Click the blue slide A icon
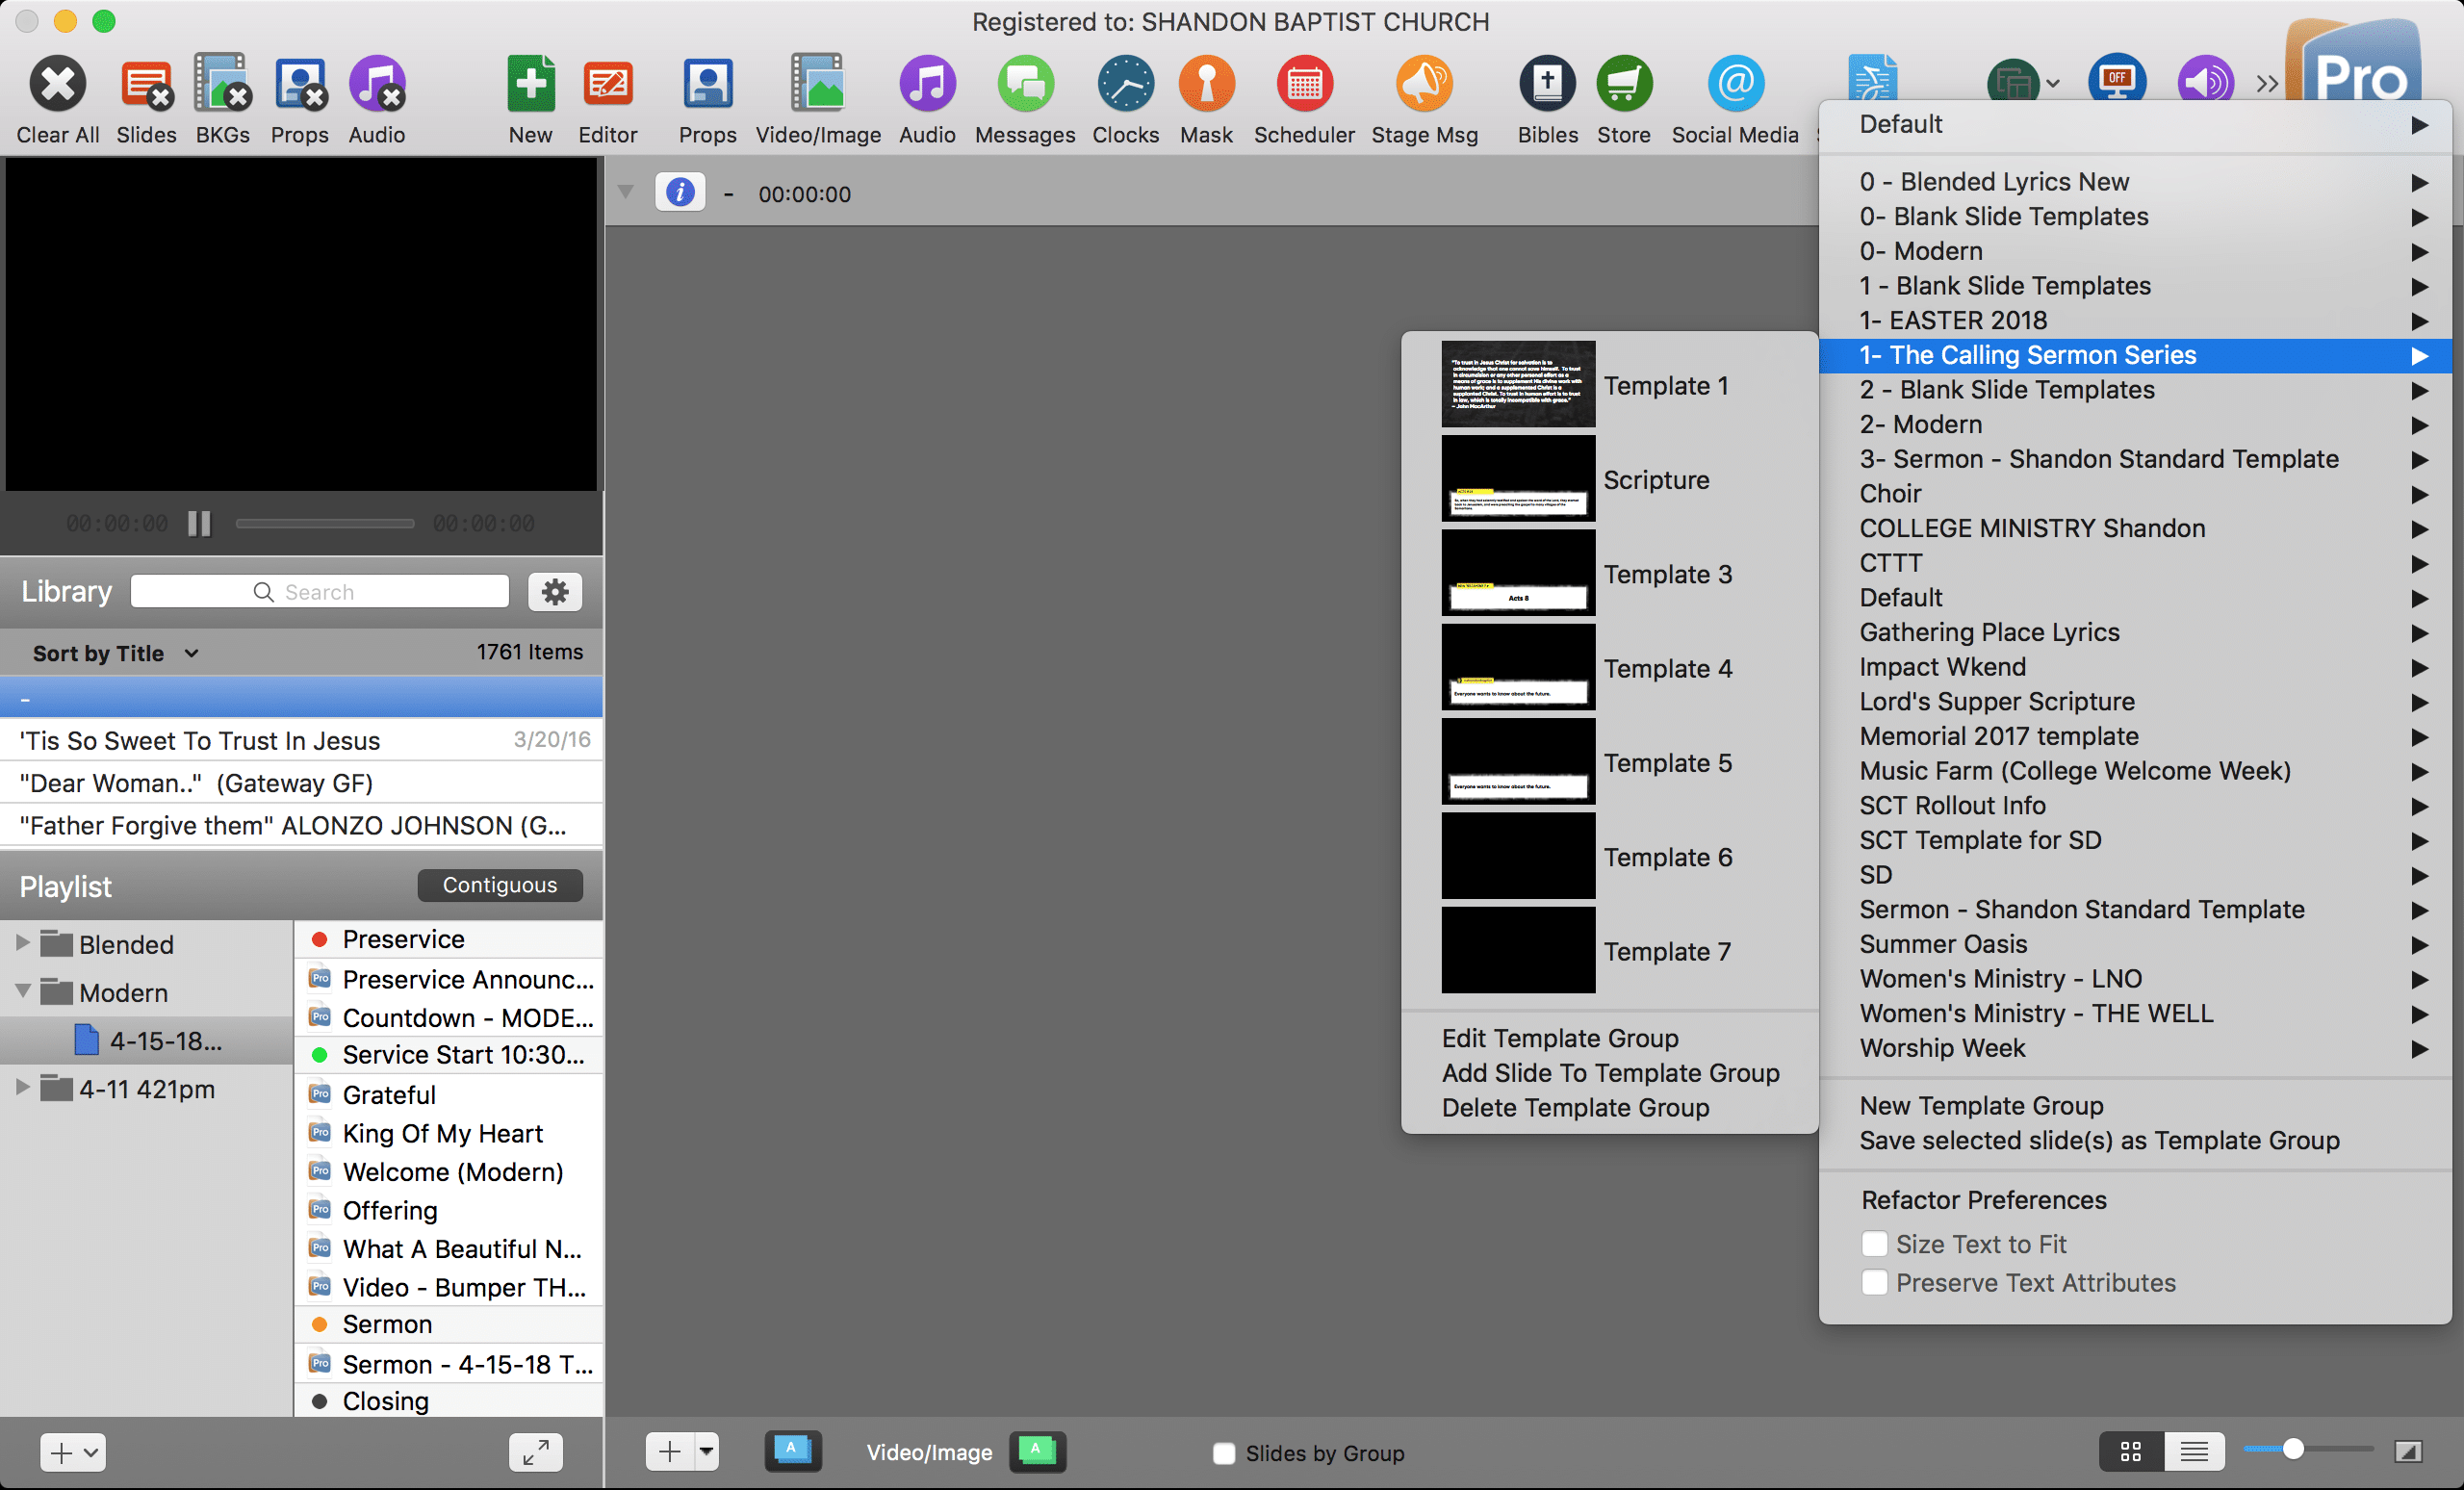The width and height of the screenshot is (2464, 1490). click(x=793, y=1451)
